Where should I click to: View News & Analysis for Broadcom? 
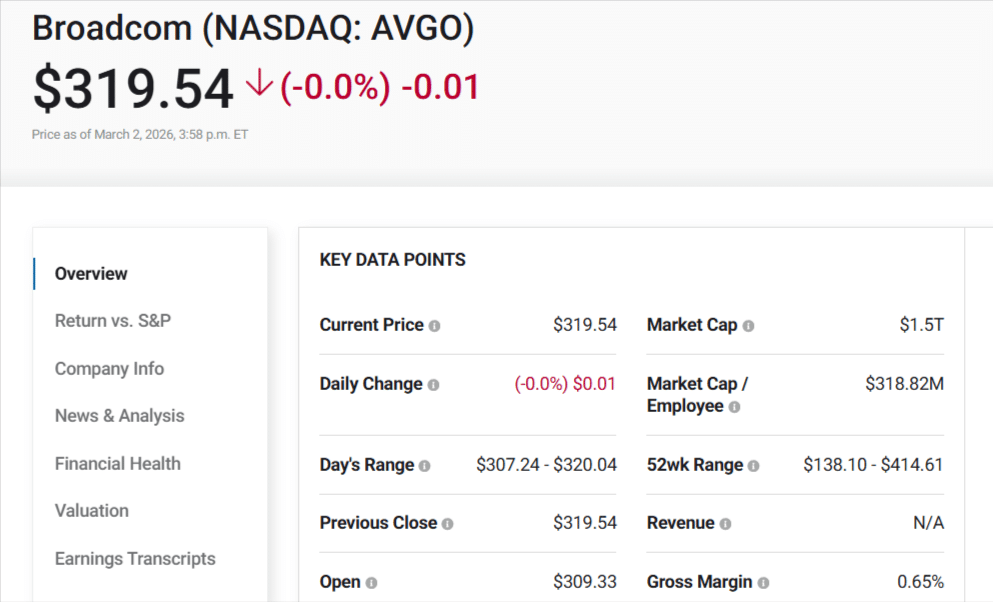coord(119,416)
